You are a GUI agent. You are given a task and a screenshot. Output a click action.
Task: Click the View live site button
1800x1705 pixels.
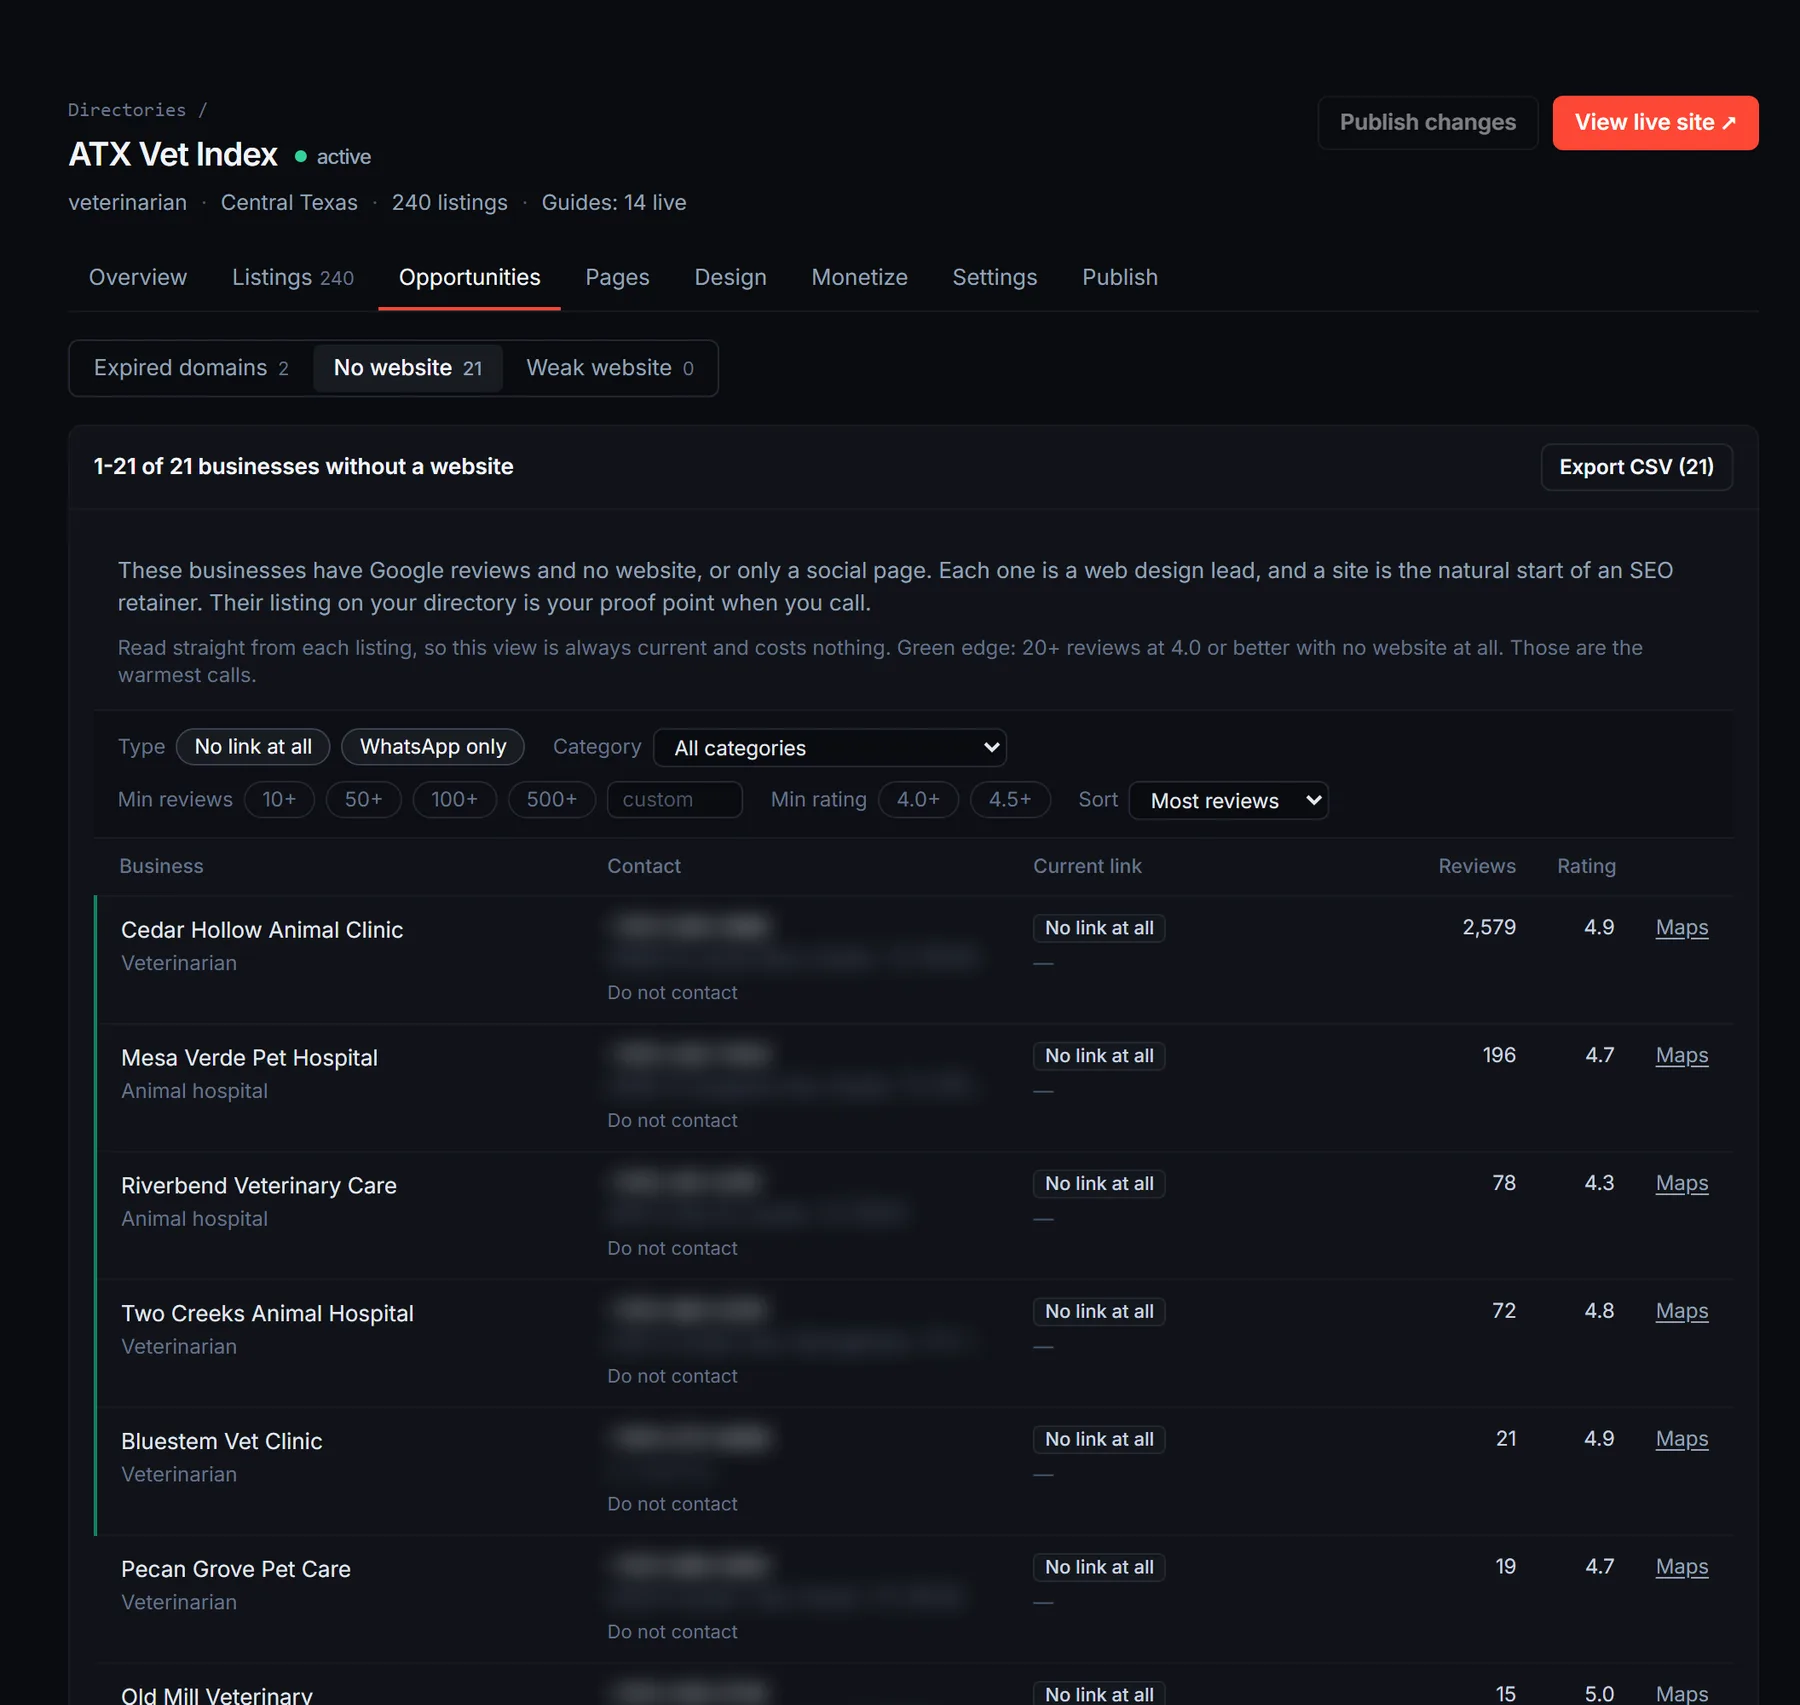coord(1655,123)
